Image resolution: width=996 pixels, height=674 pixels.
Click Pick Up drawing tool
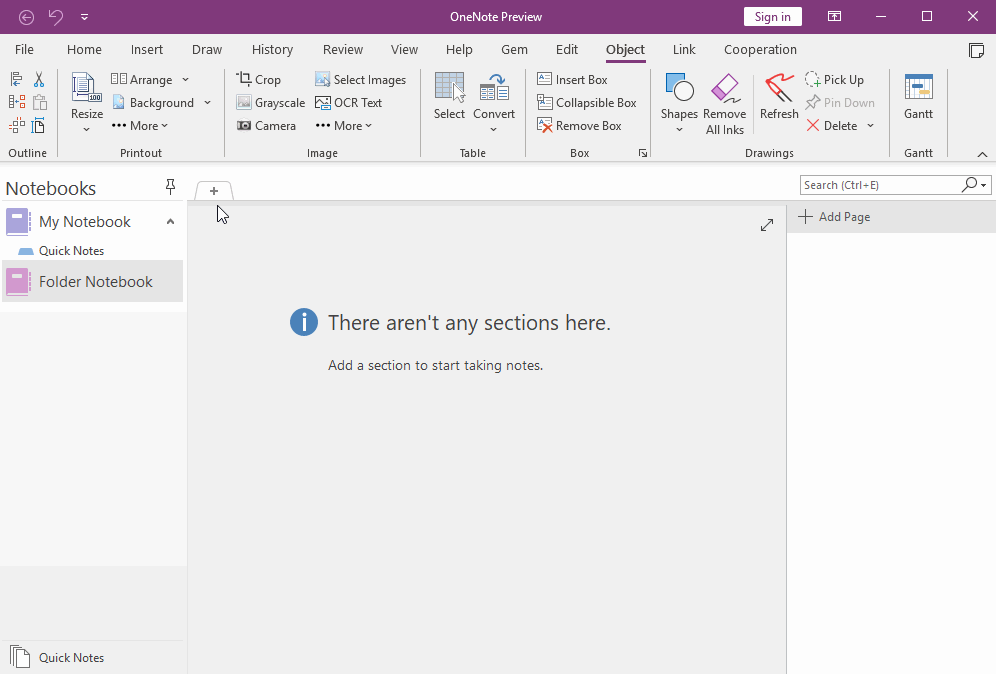coord(834,79)
